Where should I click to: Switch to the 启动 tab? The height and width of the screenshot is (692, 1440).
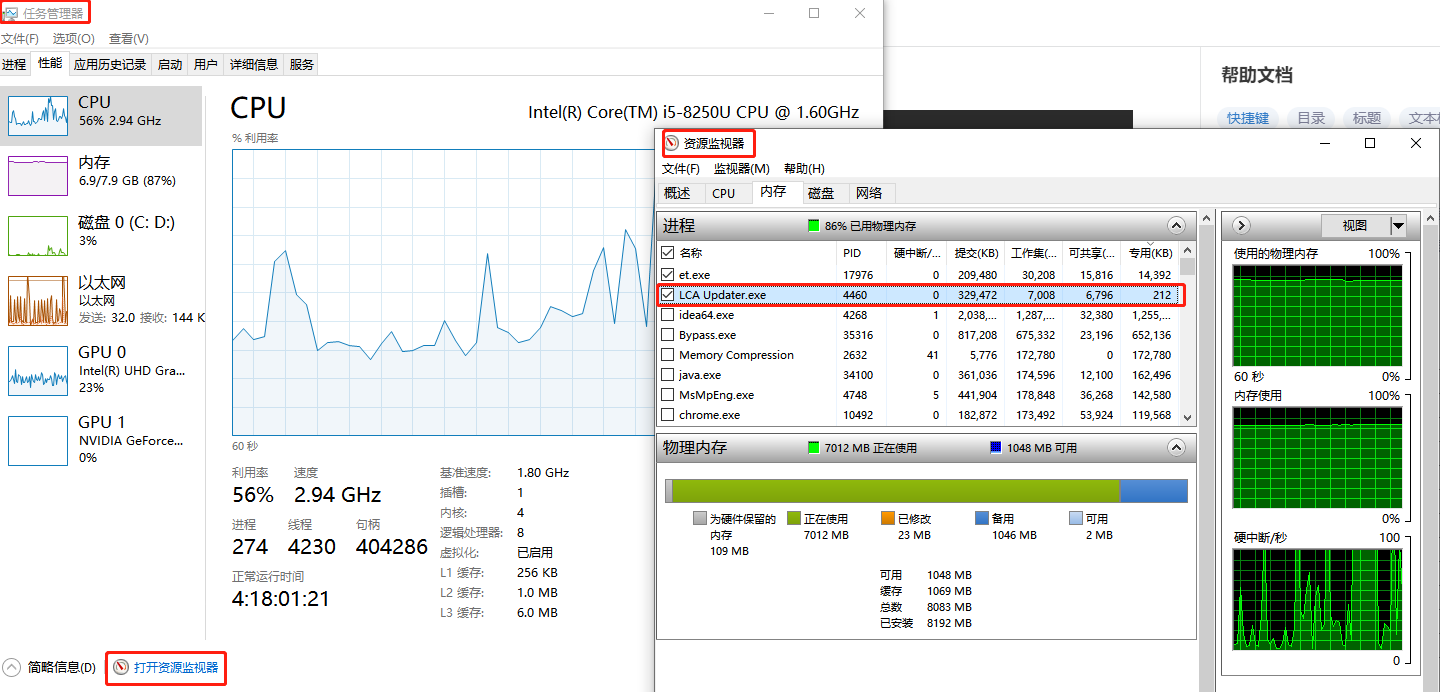(x=170, y=65)
